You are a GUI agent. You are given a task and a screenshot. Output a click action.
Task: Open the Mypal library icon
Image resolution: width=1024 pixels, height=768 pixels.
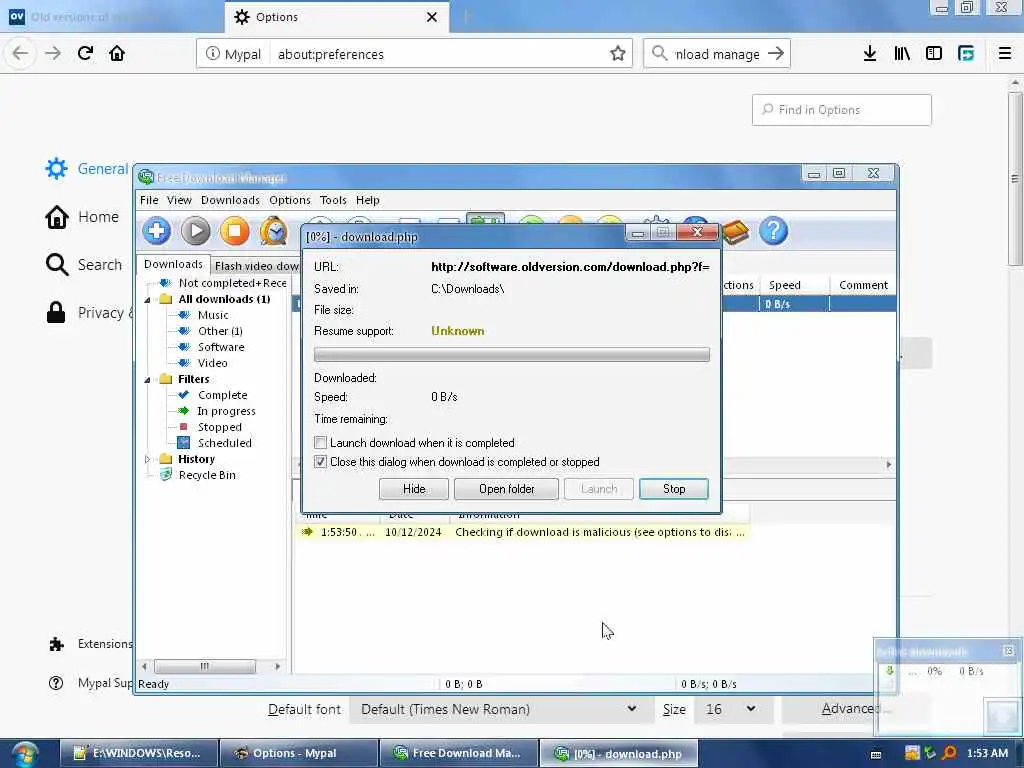click(x=902, y=54)
